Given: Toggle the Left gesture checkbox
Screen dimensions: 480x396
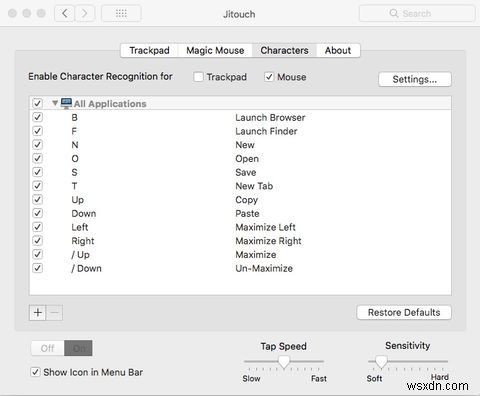Looking at the screenshot, I should click(37, 227).
